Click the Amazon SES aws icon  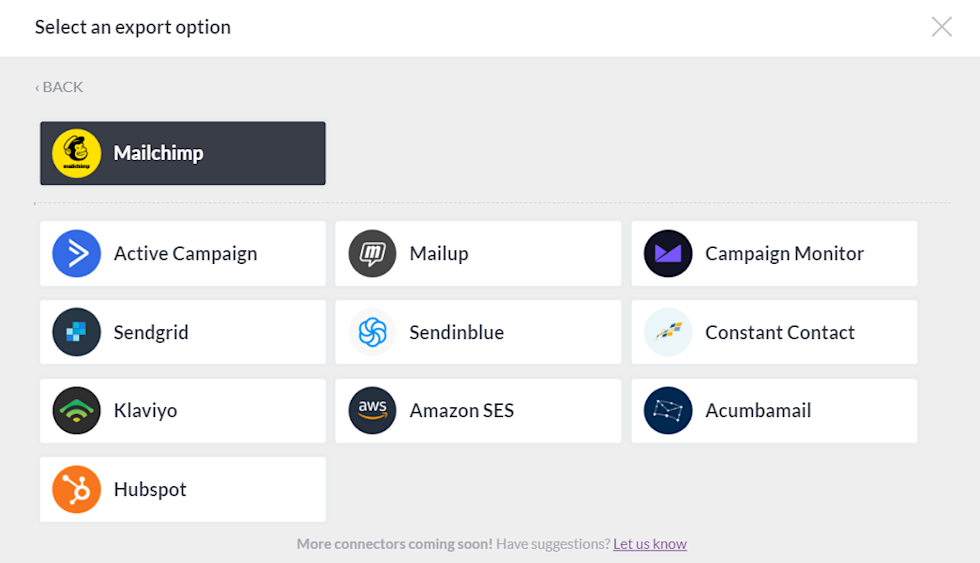[372, 411]
